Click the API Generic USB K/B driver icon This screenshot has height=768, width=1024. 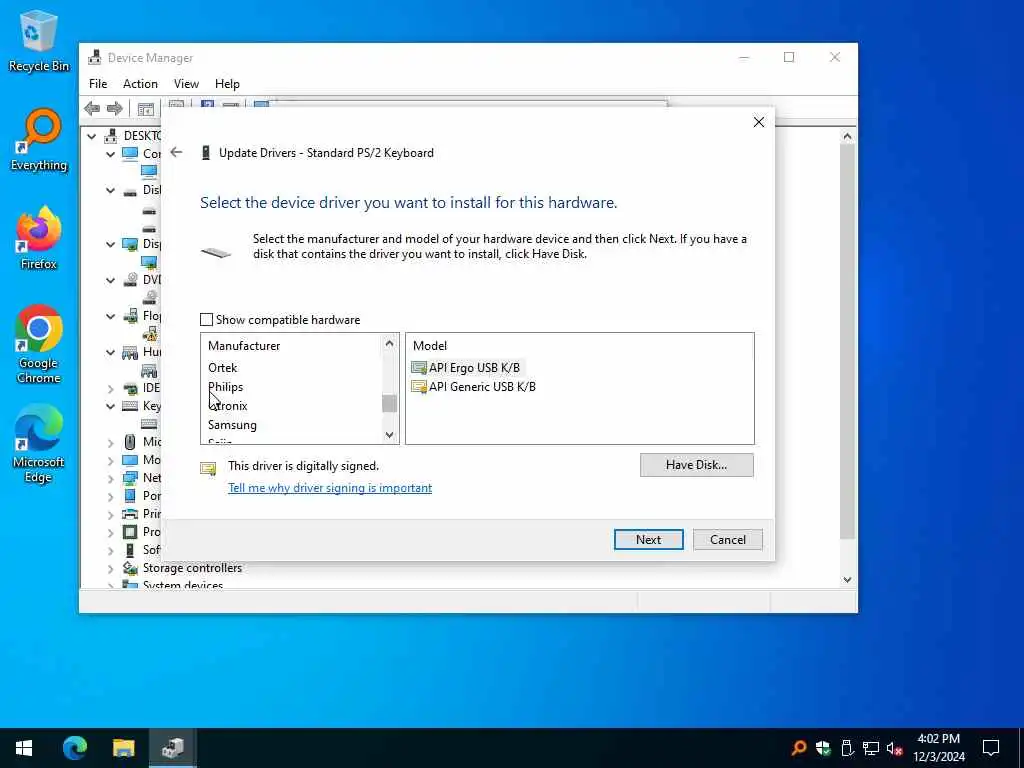coord(419,387)
